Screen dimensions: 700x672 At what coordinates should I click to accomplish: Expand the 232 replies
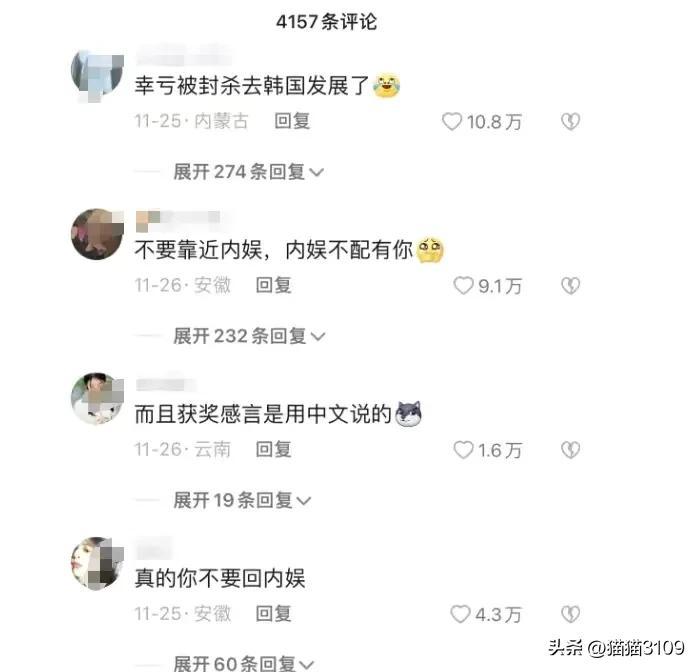[x=249, y=336]
